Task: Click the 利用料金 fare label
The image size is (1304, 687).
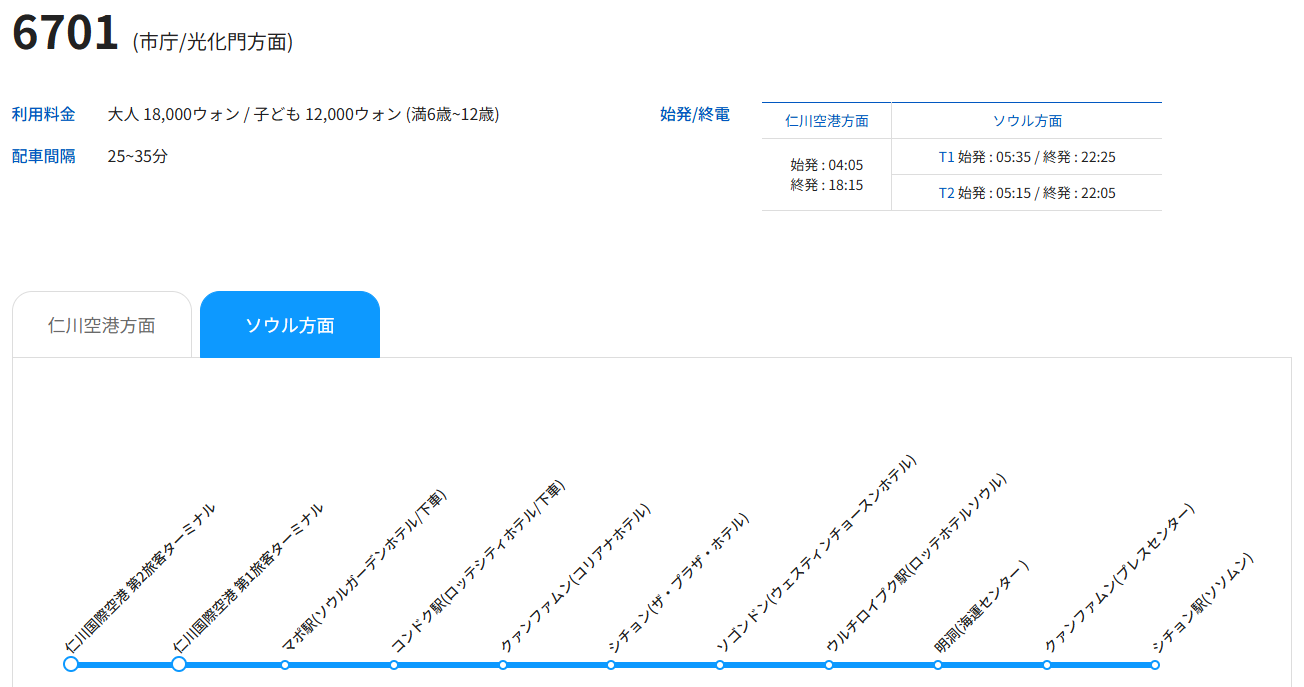Action: (x=44, y=114)
